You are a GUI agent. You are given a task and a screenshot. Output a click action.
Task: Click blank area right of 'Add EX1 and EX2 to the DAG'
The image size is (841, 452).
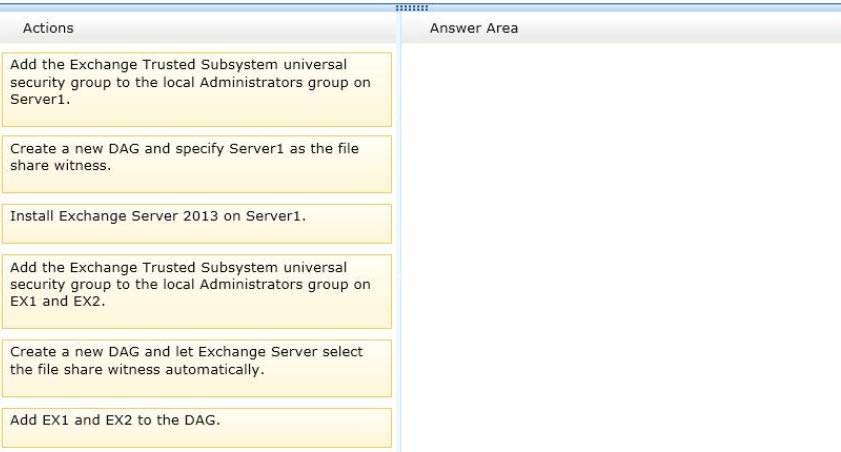[305, 420]
